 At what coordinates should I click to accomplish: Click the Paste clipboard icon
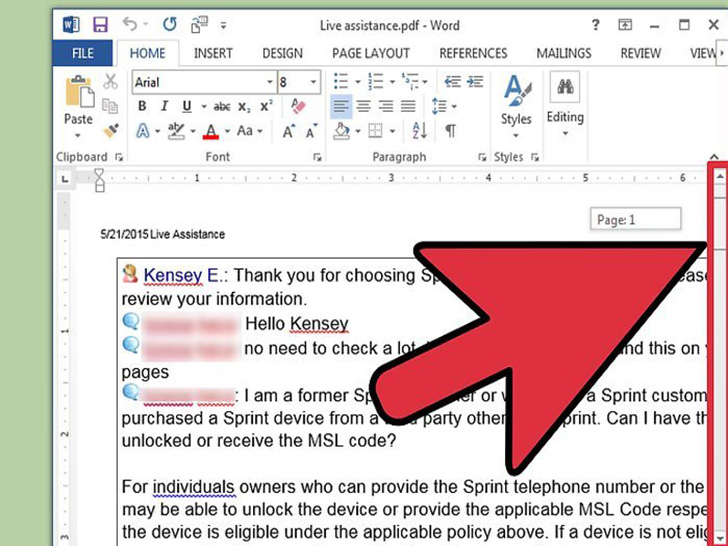pyautogui.click(x=79, y=91)
